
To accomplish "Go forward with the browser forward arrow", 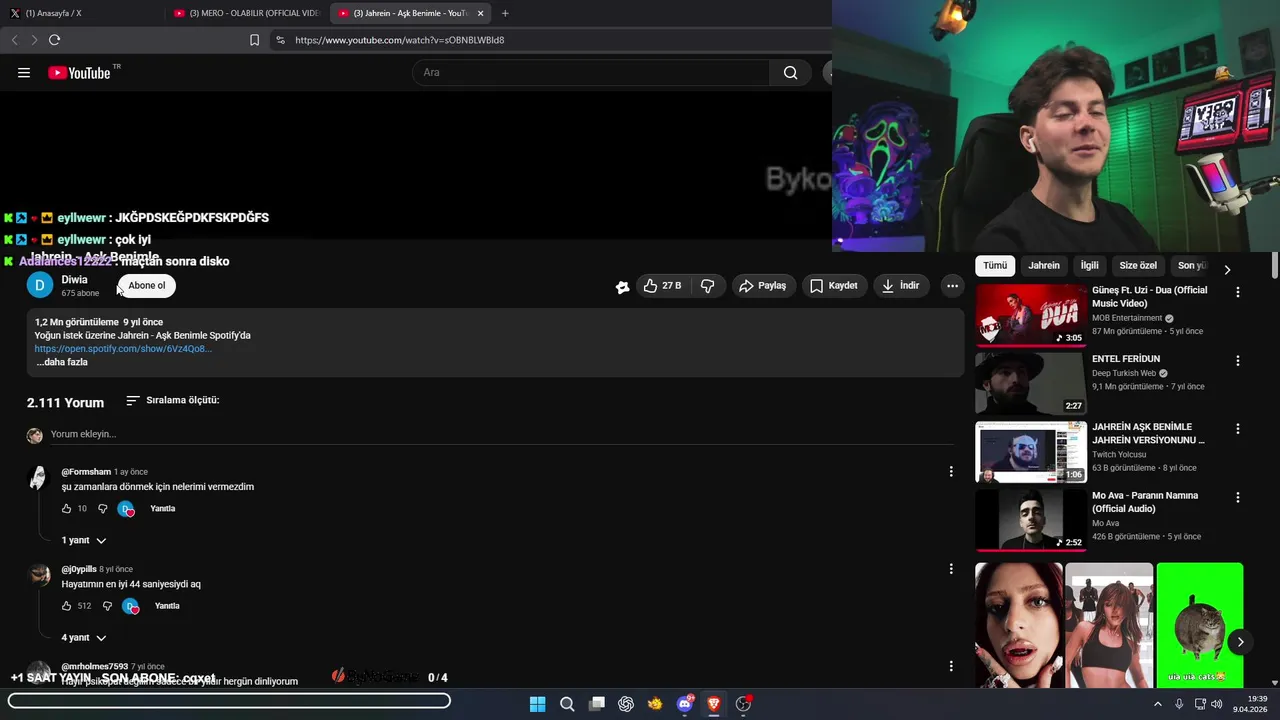I will 34,40.
